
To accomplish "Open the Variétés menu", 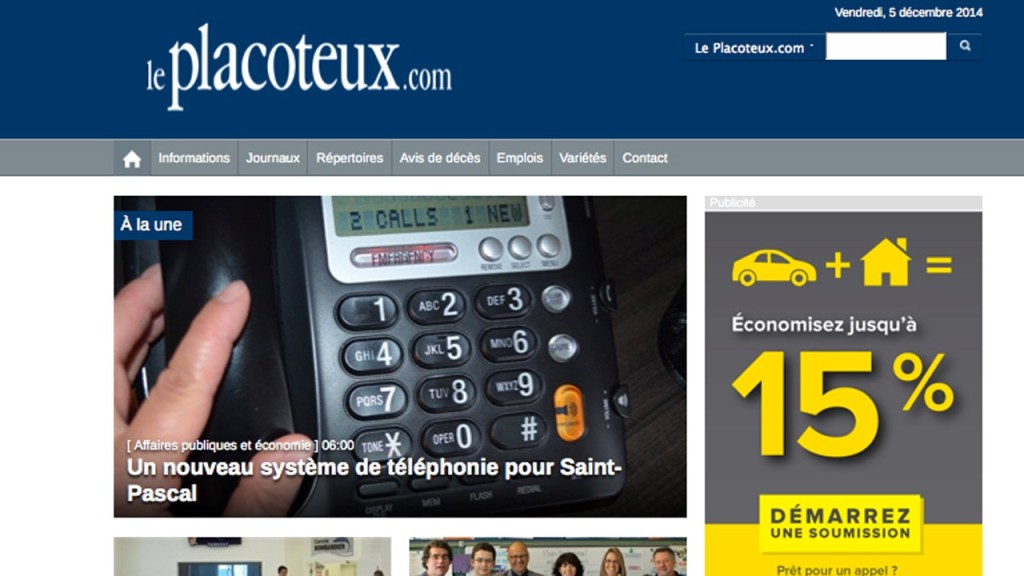I will pyautogui.click(x=583, y=158).
